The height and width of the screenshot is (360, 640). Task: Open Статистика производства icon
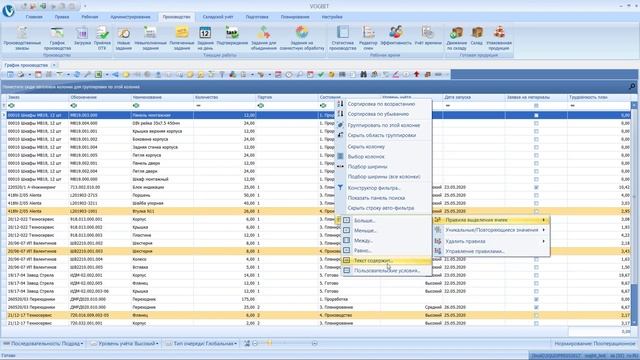click(x=342, y=38)
